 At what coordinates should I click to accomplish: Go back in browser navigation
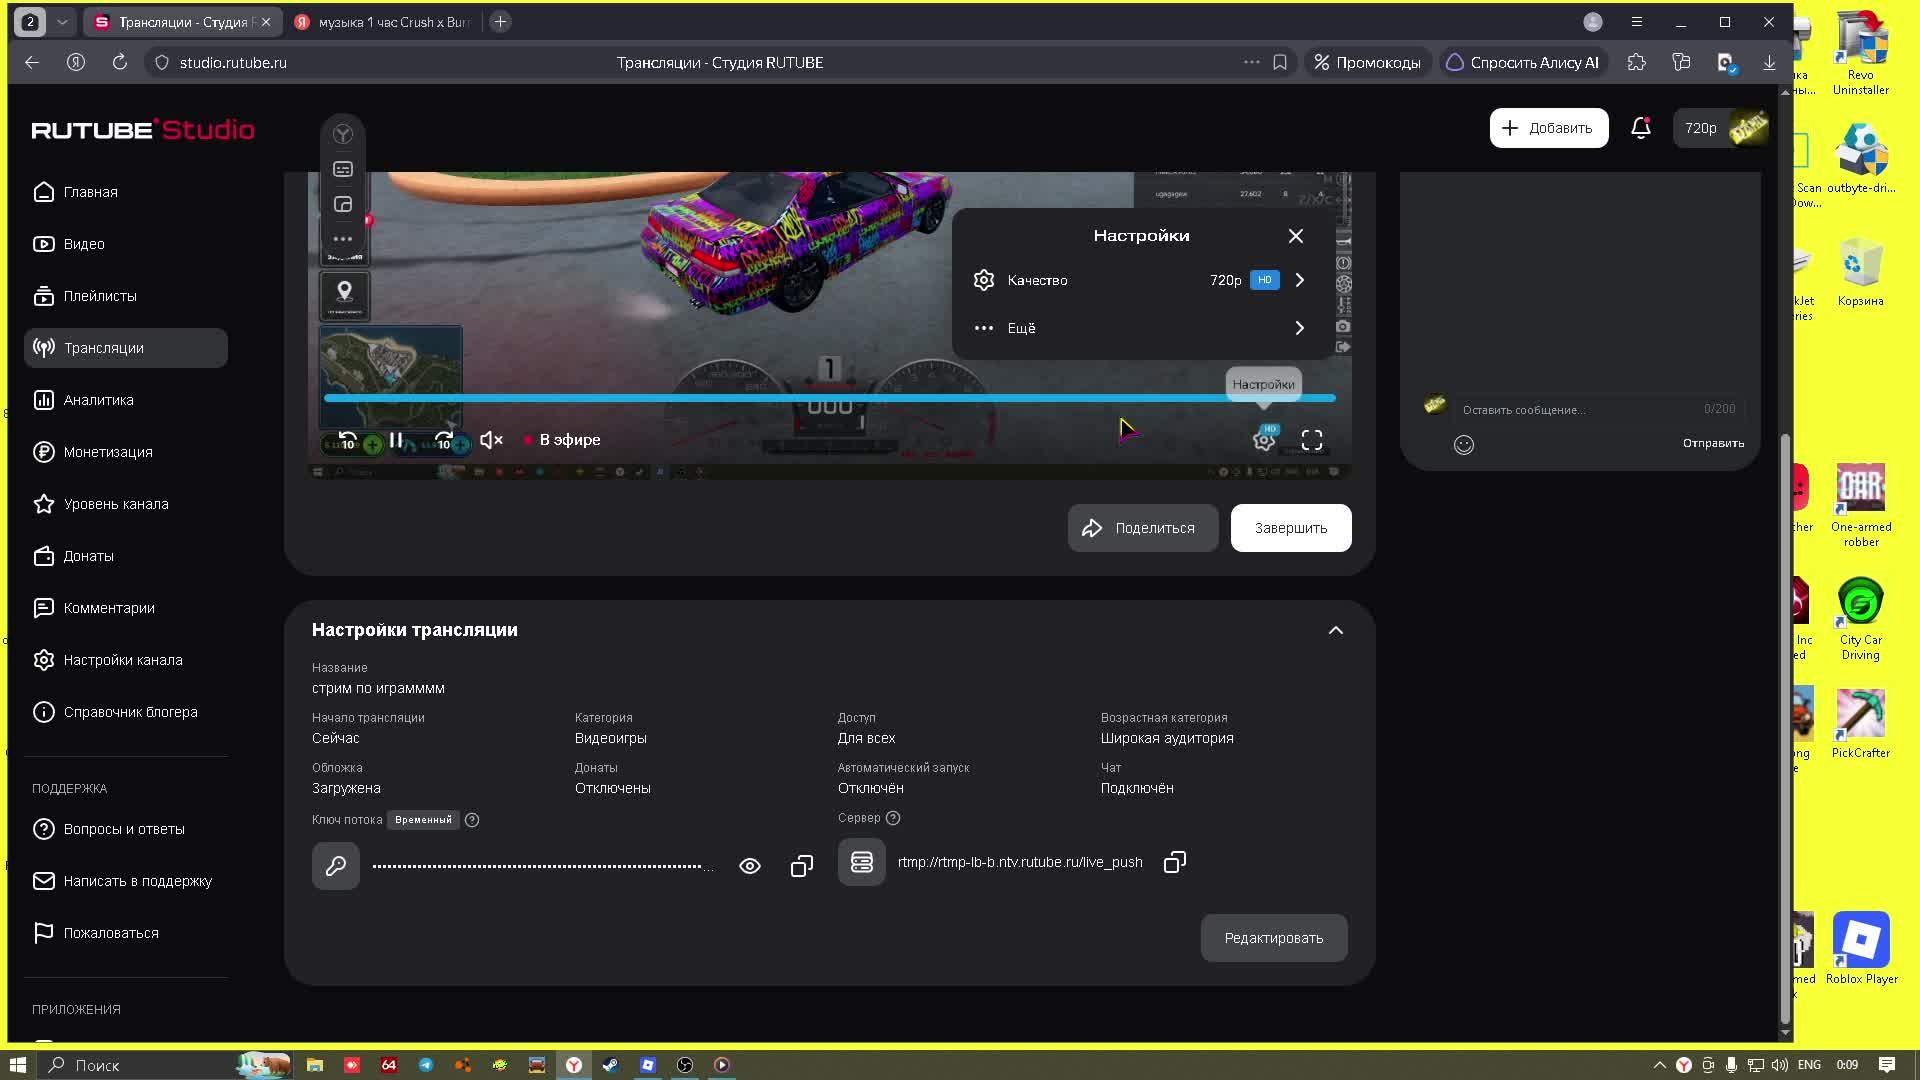[32, 62]
